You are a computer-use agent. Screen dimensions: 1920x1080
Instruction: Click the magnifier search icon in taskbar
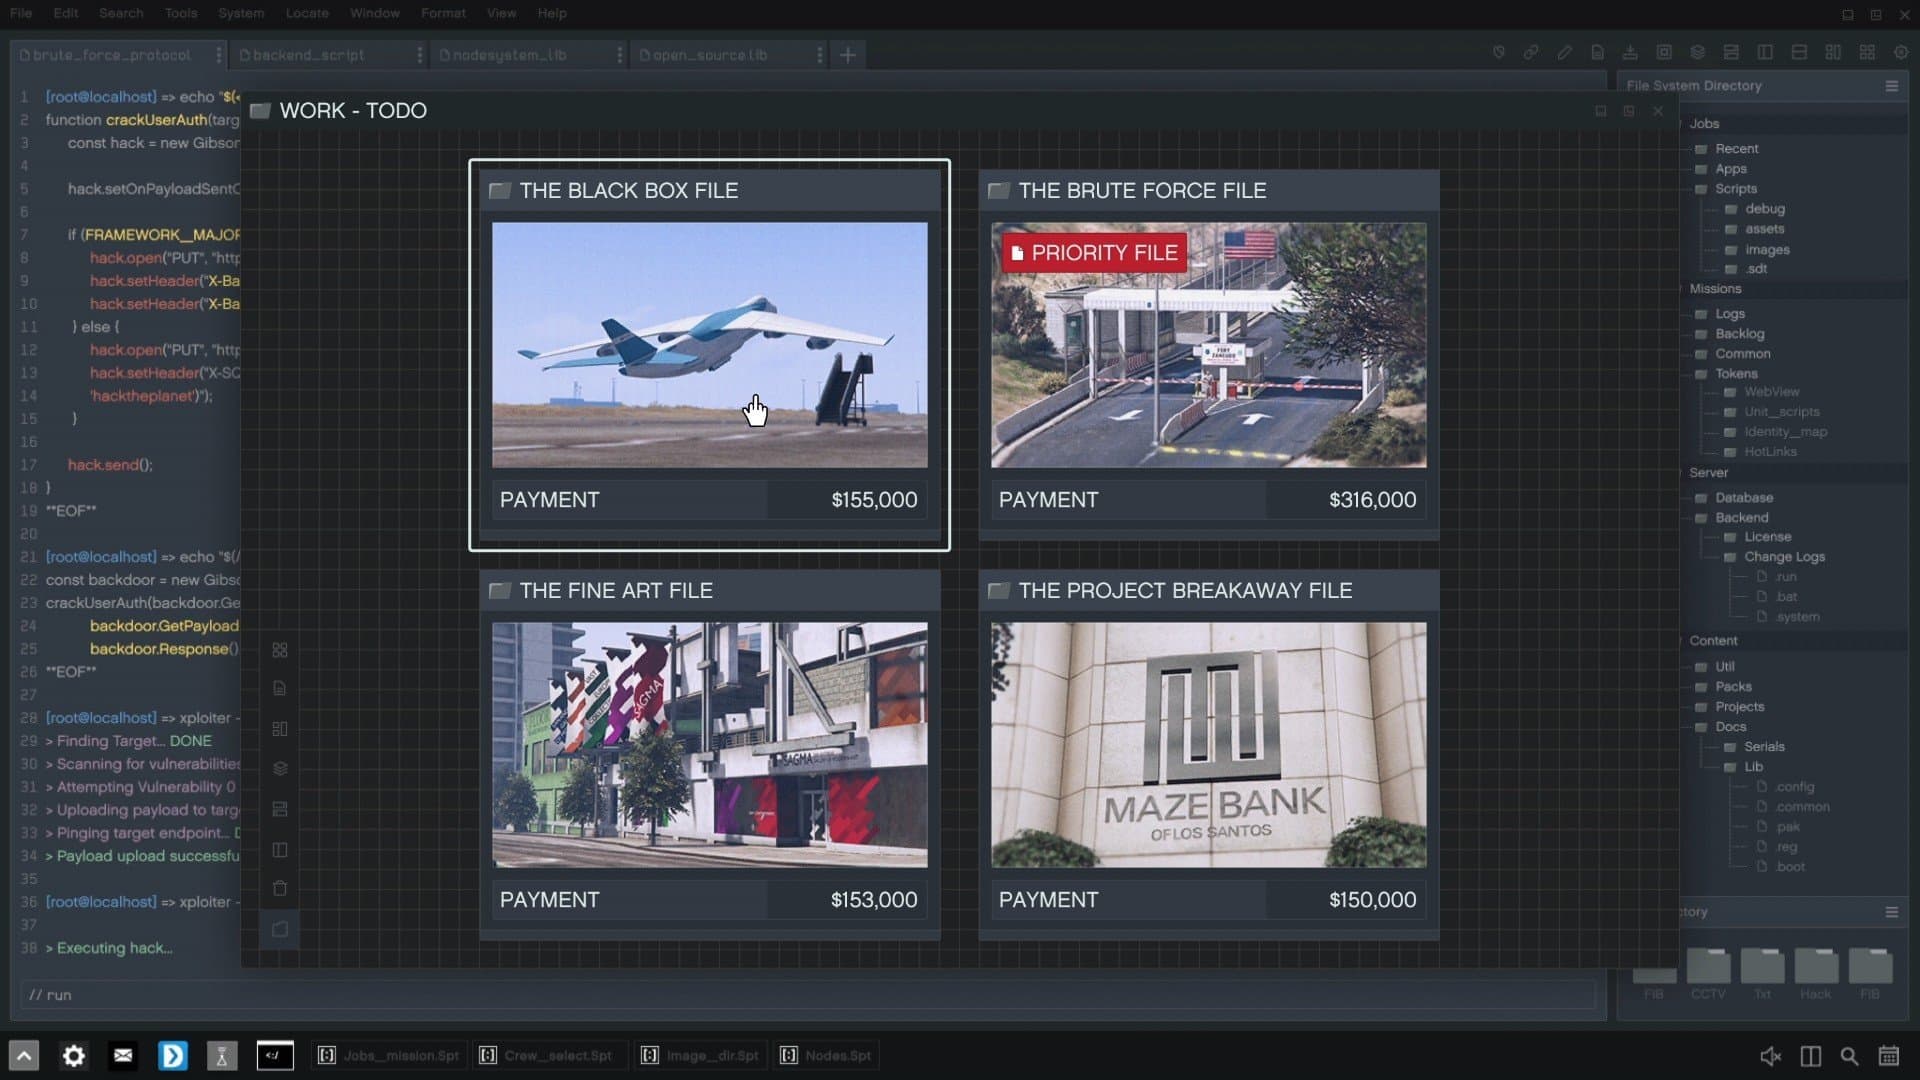(x=1849, y=1056)
